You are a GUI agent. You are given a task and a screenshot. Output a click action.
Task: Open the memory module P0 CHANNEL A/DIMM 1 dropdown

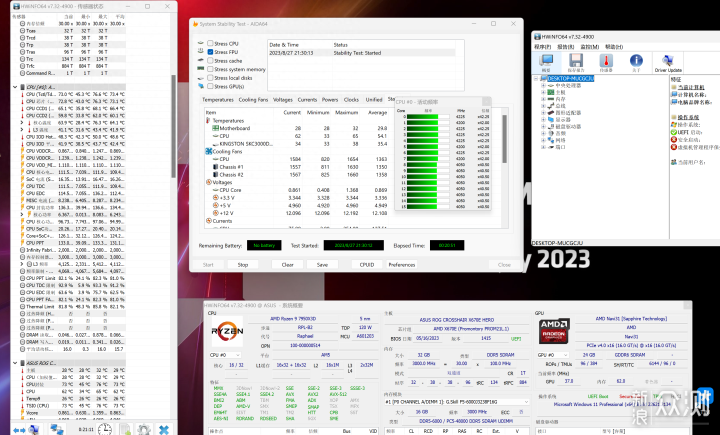pyautogui.click(x=457, y=402)
